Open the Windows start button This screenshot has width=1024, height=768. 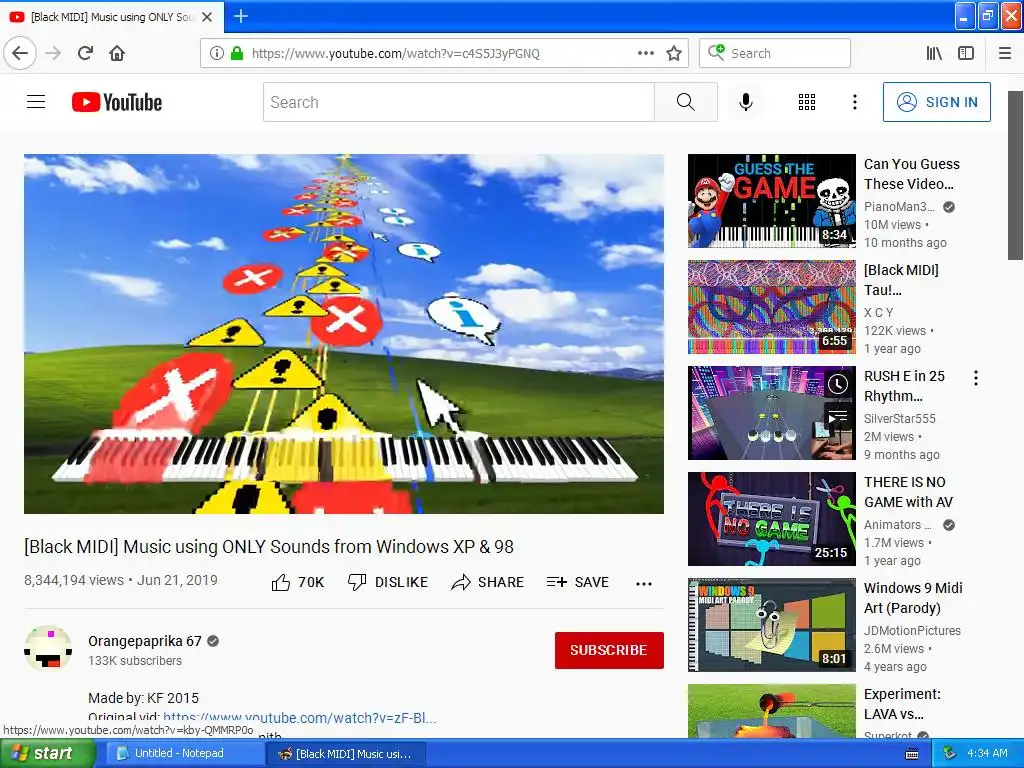click(48, 753)
